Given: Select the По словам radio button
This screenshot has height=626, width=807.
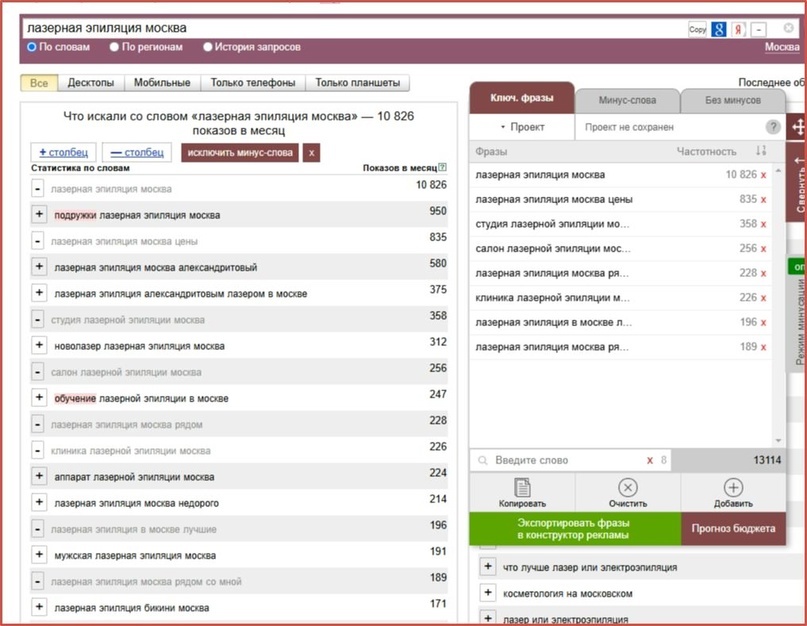Looking at the screenshot, I should tap(32, 47).
